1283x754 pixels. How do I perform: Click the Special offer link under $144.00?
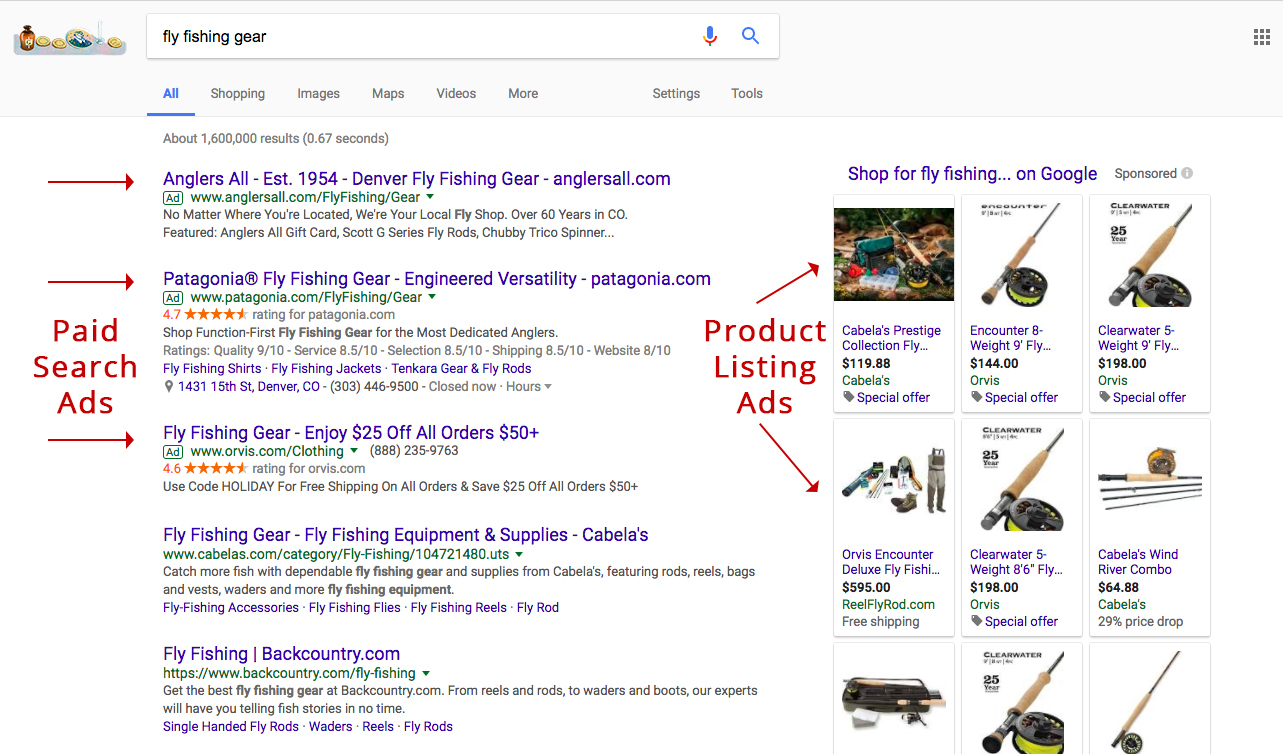[1021, 397]
